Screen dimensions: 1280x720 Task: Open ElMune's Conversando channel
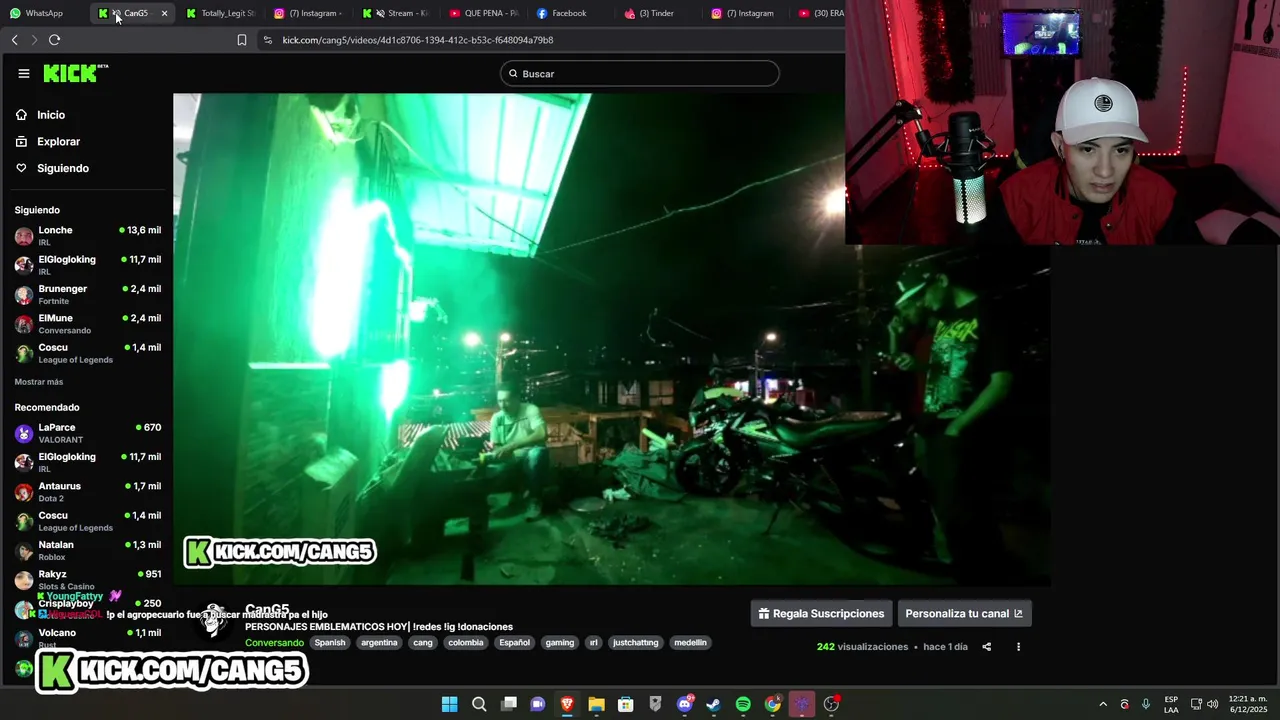point(87,324)
